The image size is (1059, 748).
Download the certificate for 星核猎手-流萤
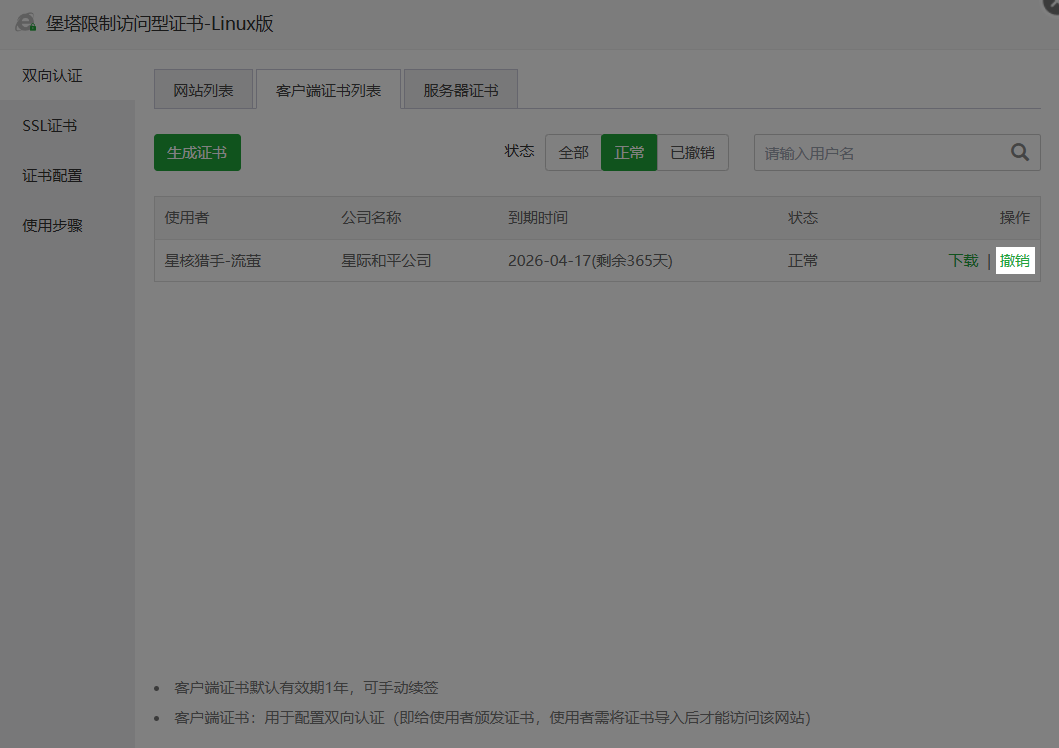click(962, 259)
